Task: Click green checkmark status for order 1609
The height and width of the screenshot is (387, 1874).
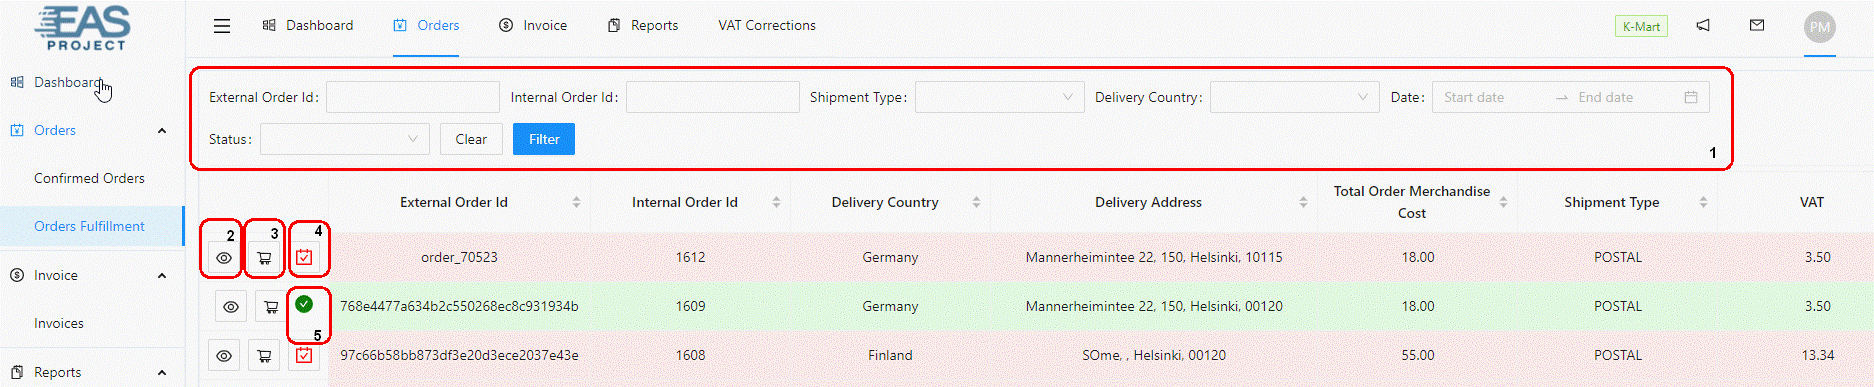Action: tap(304, 304)
